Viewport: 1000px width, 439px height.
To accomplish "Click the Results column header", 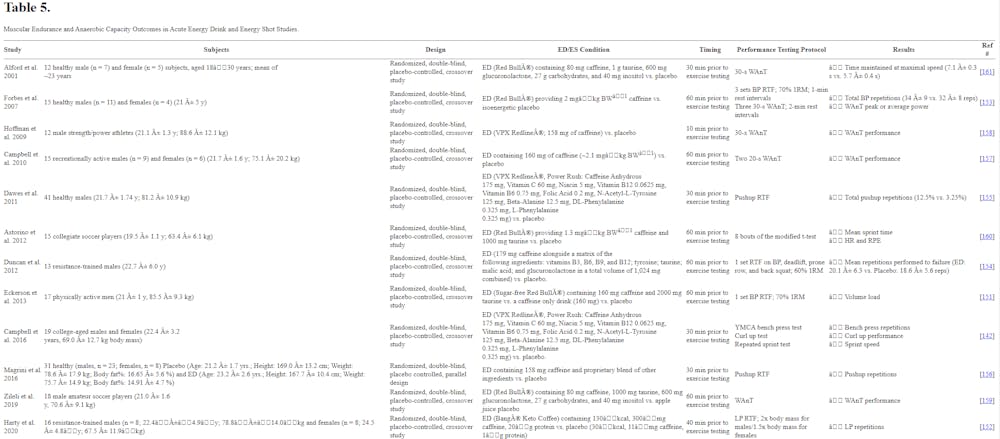I will (903, 49).
